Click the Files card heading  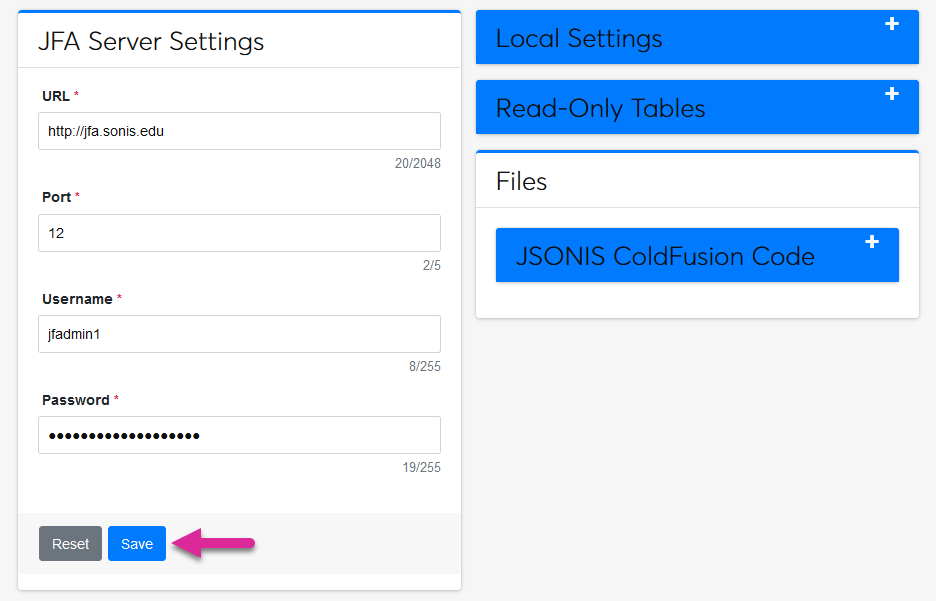tap(522, 181)
